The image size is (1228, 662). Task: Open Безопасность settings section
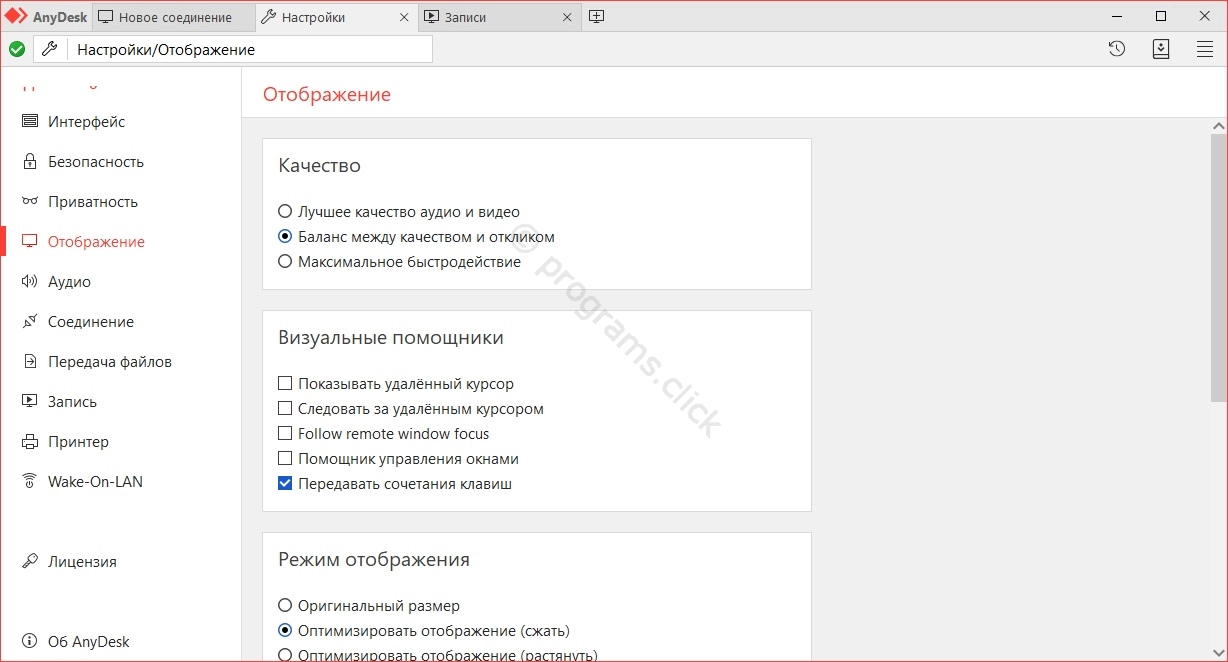pyautogui.click(x=96, y=162)
